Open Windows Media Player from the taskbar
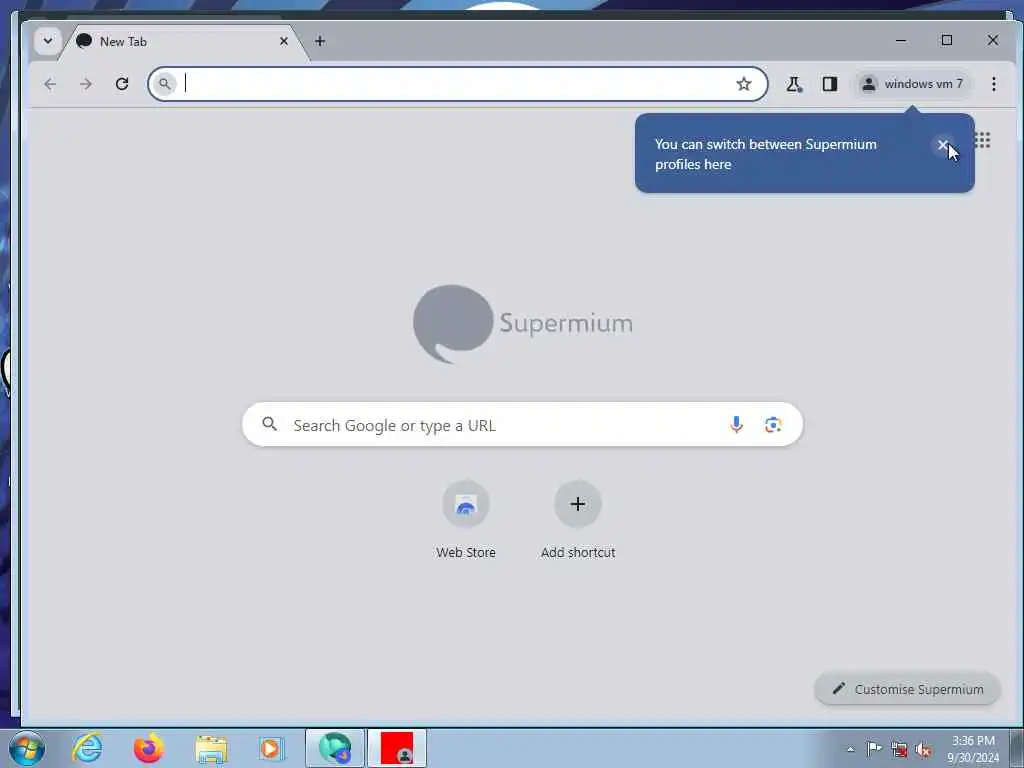Image resolution: width=1024 pixels, height=768 pixels. point(270,748)
